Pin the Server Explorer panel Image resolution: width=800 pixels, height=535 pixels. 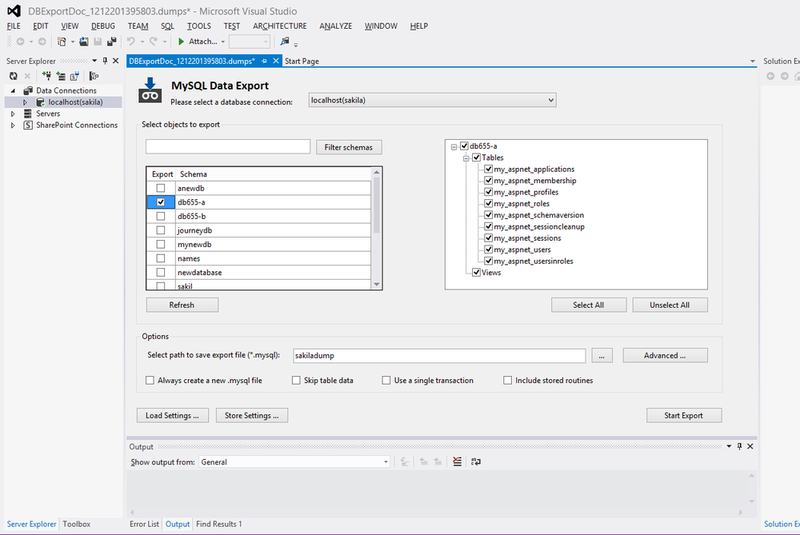[105, 61]
